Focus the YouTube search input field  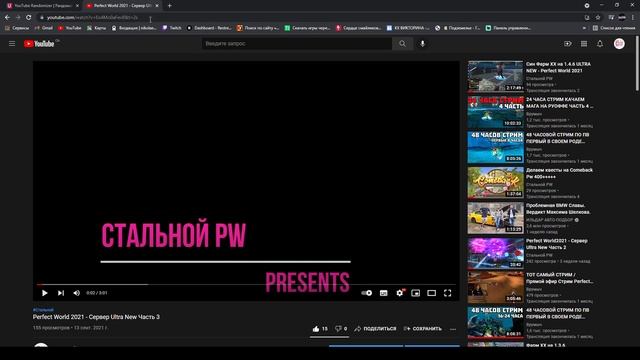[x=297, y=44]
